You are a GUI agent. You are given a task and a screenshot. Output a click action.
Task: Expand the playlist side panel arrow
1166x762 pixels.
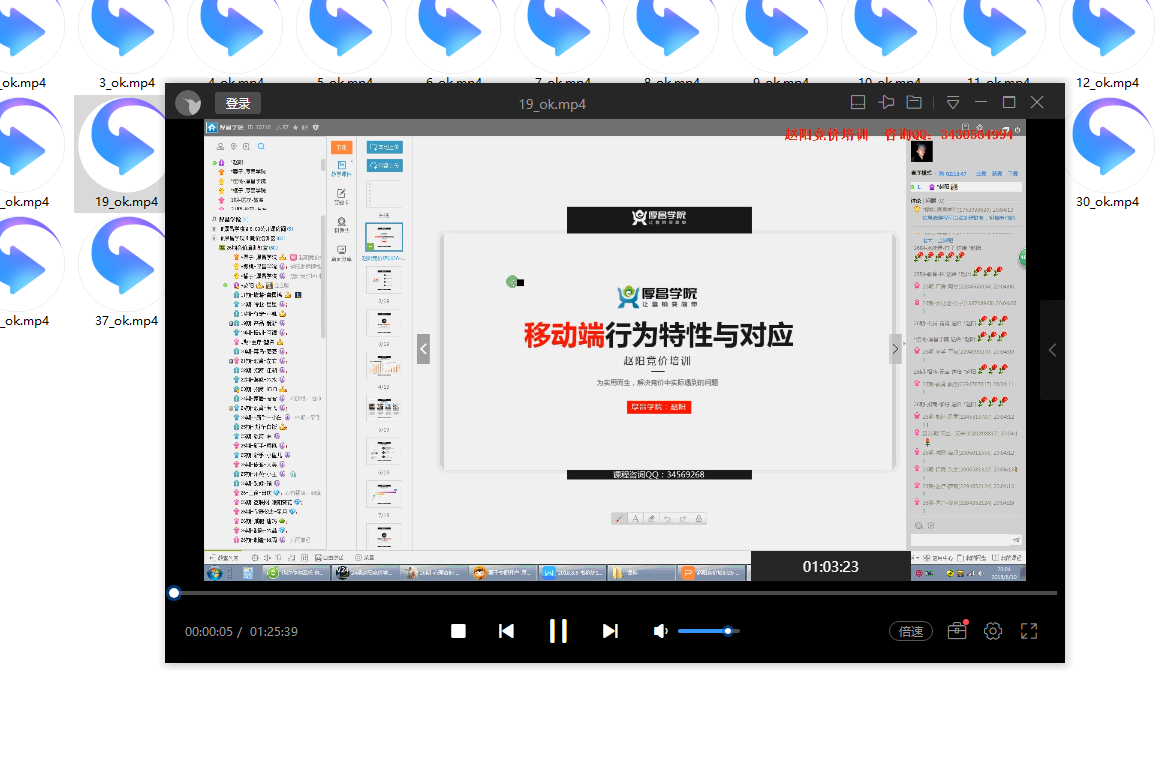[1052, 350]
